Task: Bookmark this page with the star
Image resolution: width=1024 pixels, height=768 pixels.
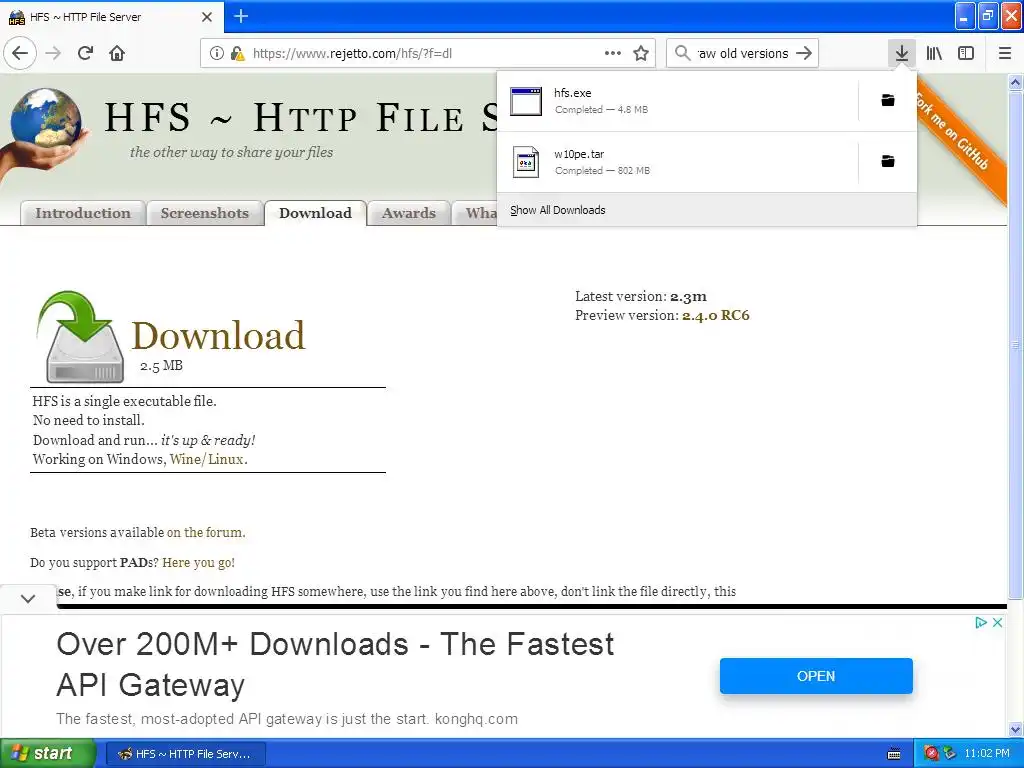Action: 641,53
